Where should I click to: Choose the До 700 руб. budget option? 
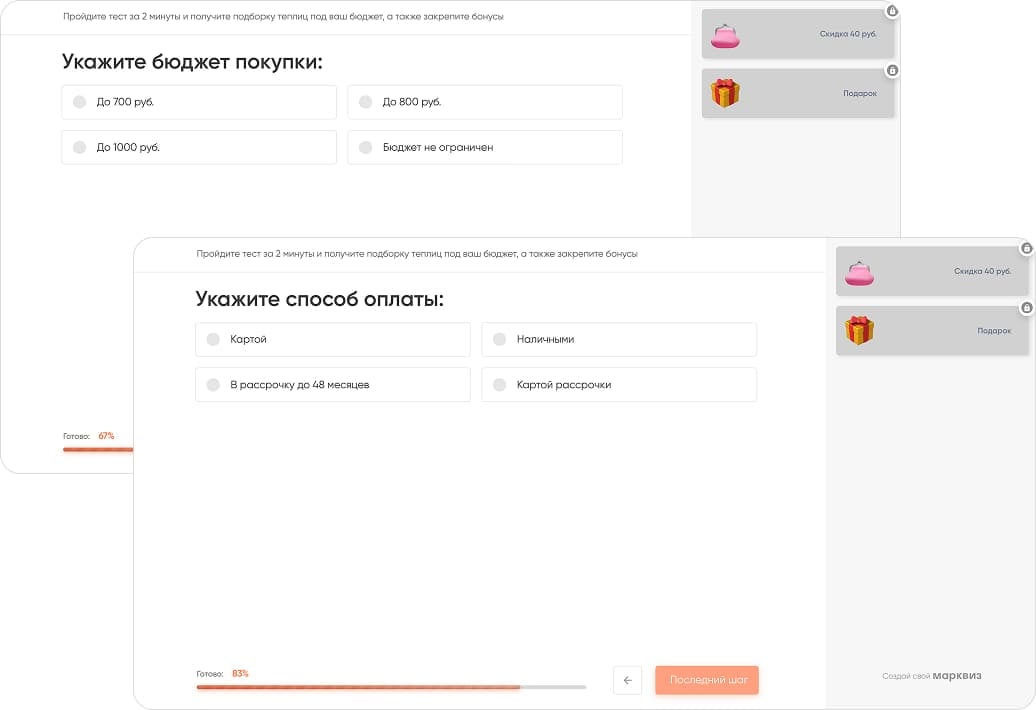click(198, 101)
